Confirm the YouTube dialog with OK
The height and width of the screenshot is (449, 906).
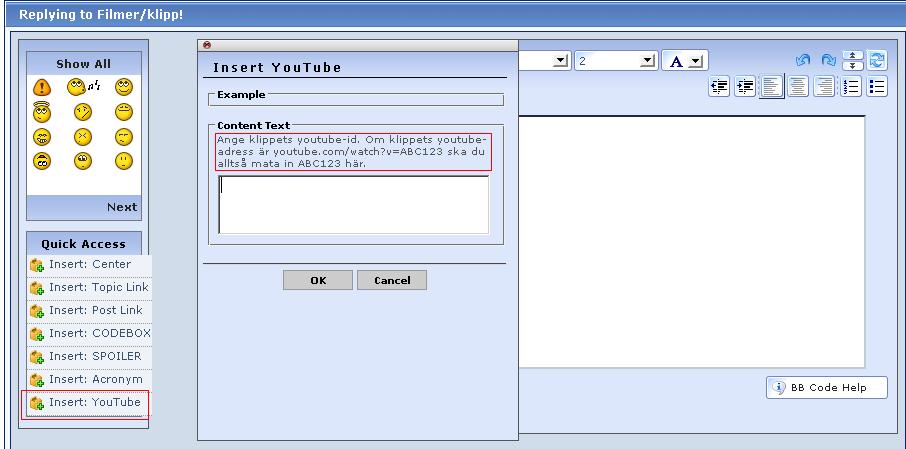[318, 280]
